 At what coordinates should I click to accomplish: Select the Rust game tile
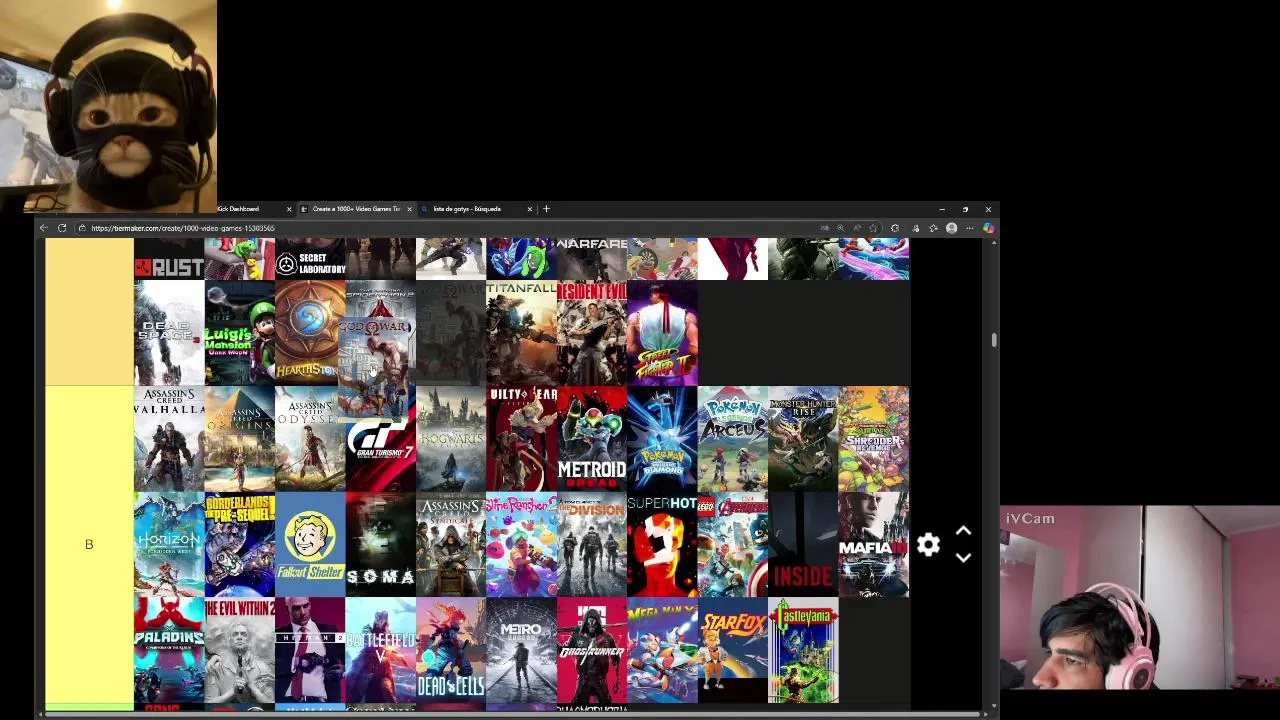pyautogui.click(x=169, y=259)
